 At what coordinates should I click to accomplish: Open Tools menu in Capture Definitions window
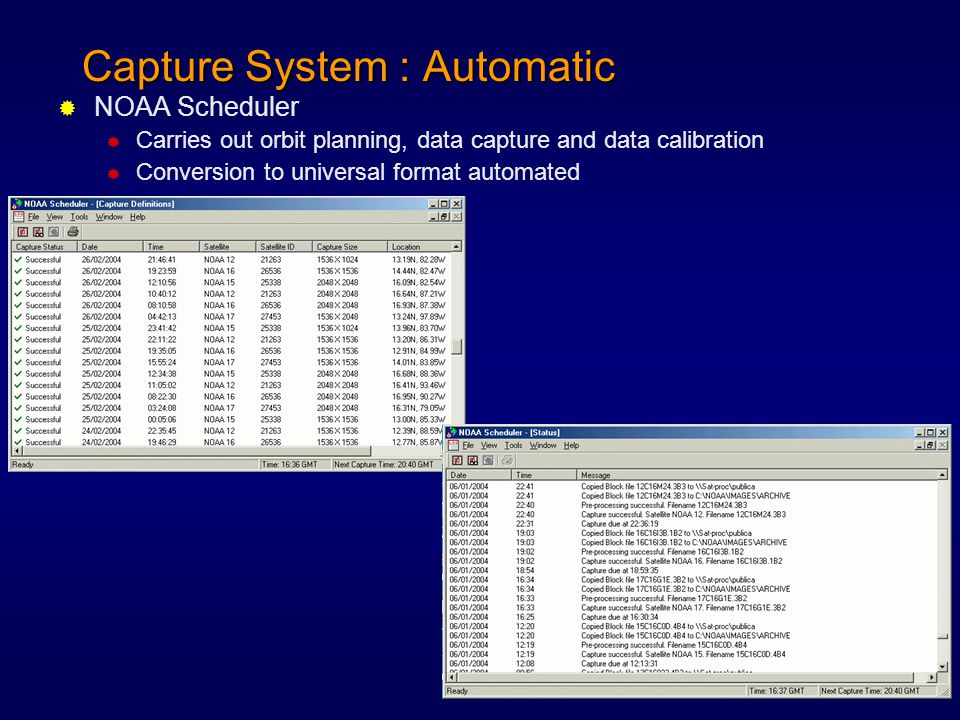coord(79,217)
